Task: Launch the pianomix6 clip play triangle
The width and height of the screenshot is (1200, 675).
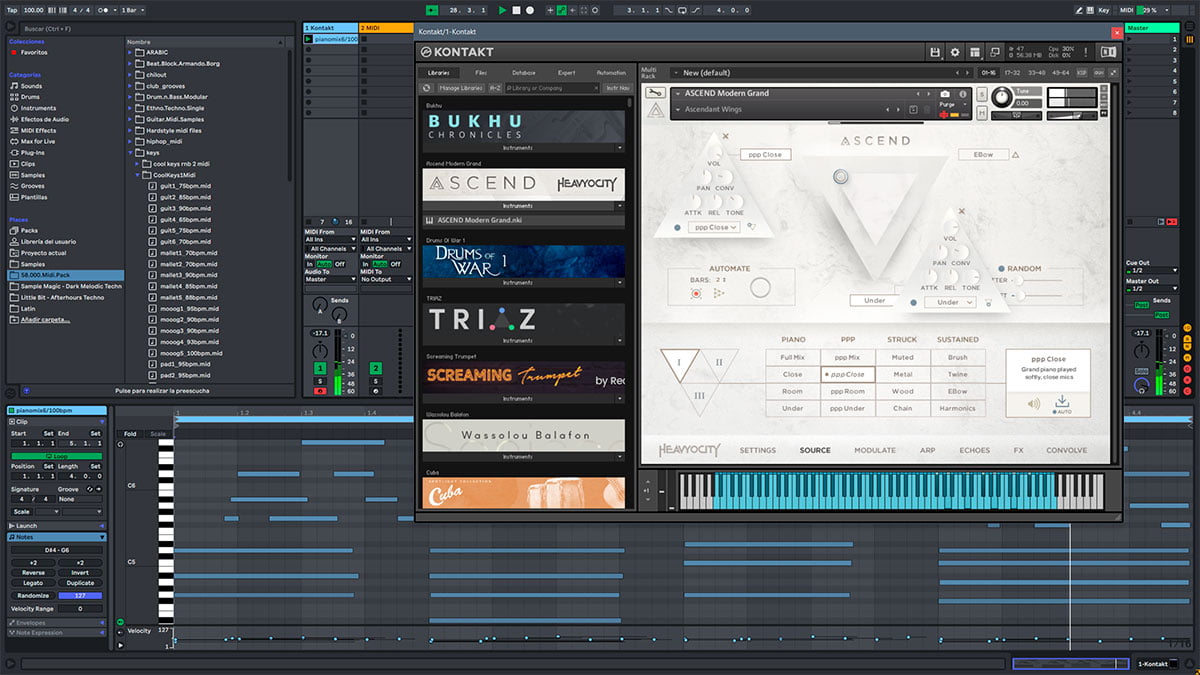Action: (309, 39)
